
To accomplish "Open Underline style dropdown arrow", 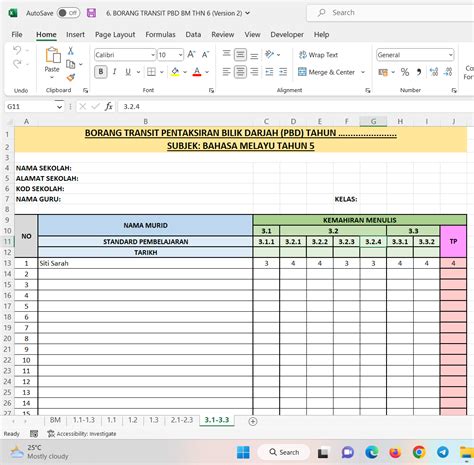I will pos(138,72).
